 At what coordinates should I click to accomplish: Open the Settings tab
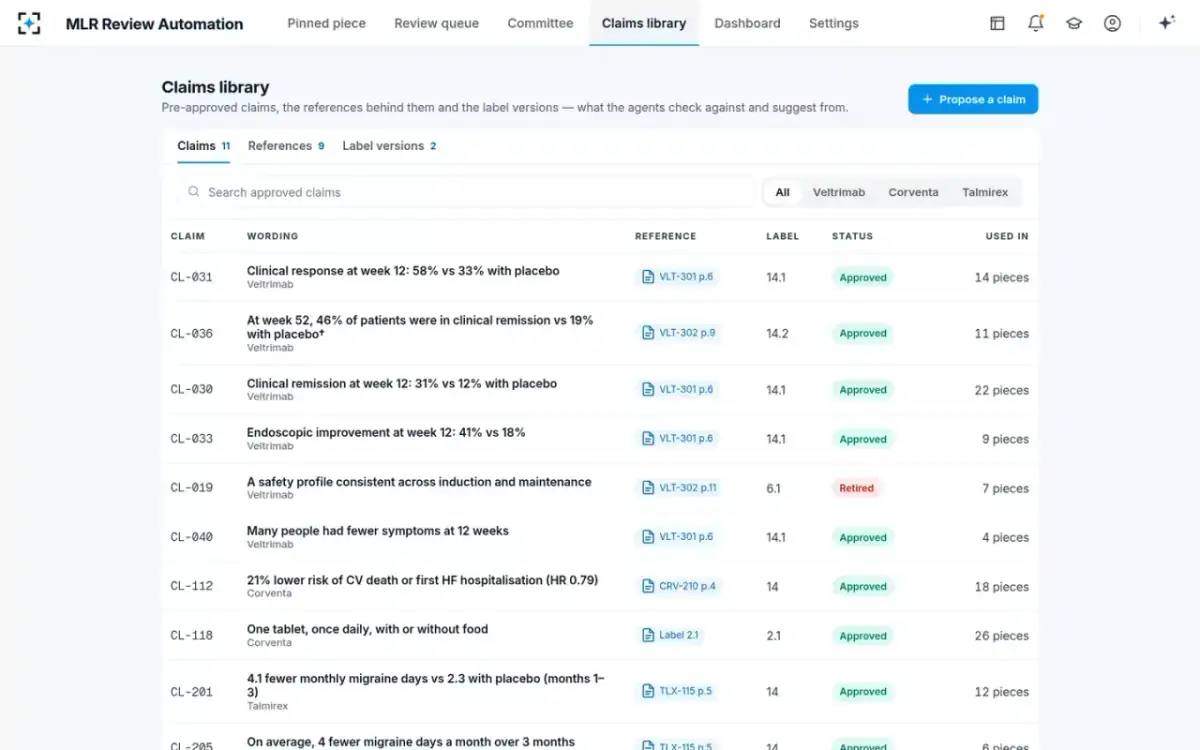click(834, 23)
